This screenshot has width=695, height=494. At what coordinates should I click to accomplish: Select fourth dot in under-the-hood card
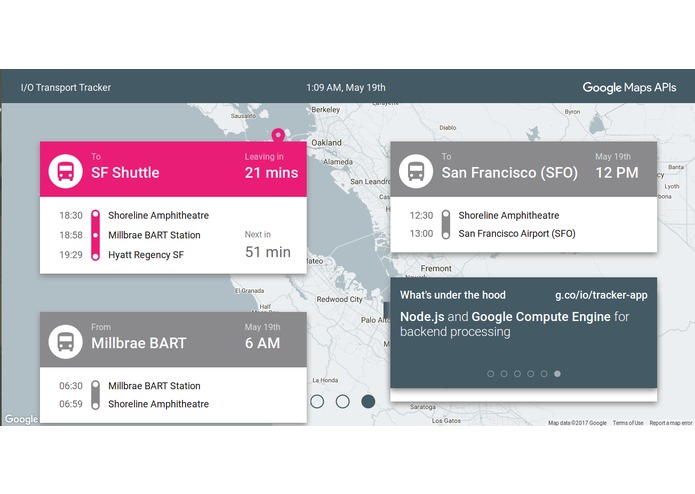point(531,373)
